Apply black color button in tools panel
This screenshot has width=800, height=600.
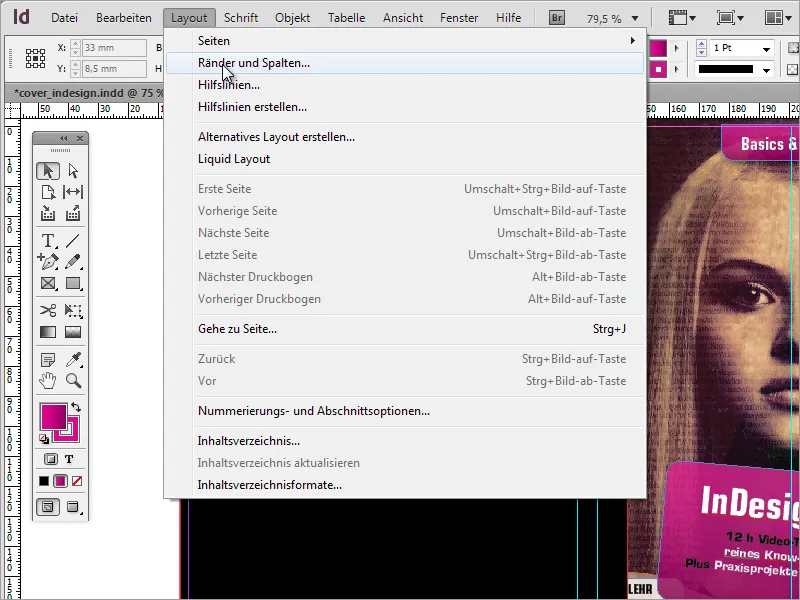point(44,481)
